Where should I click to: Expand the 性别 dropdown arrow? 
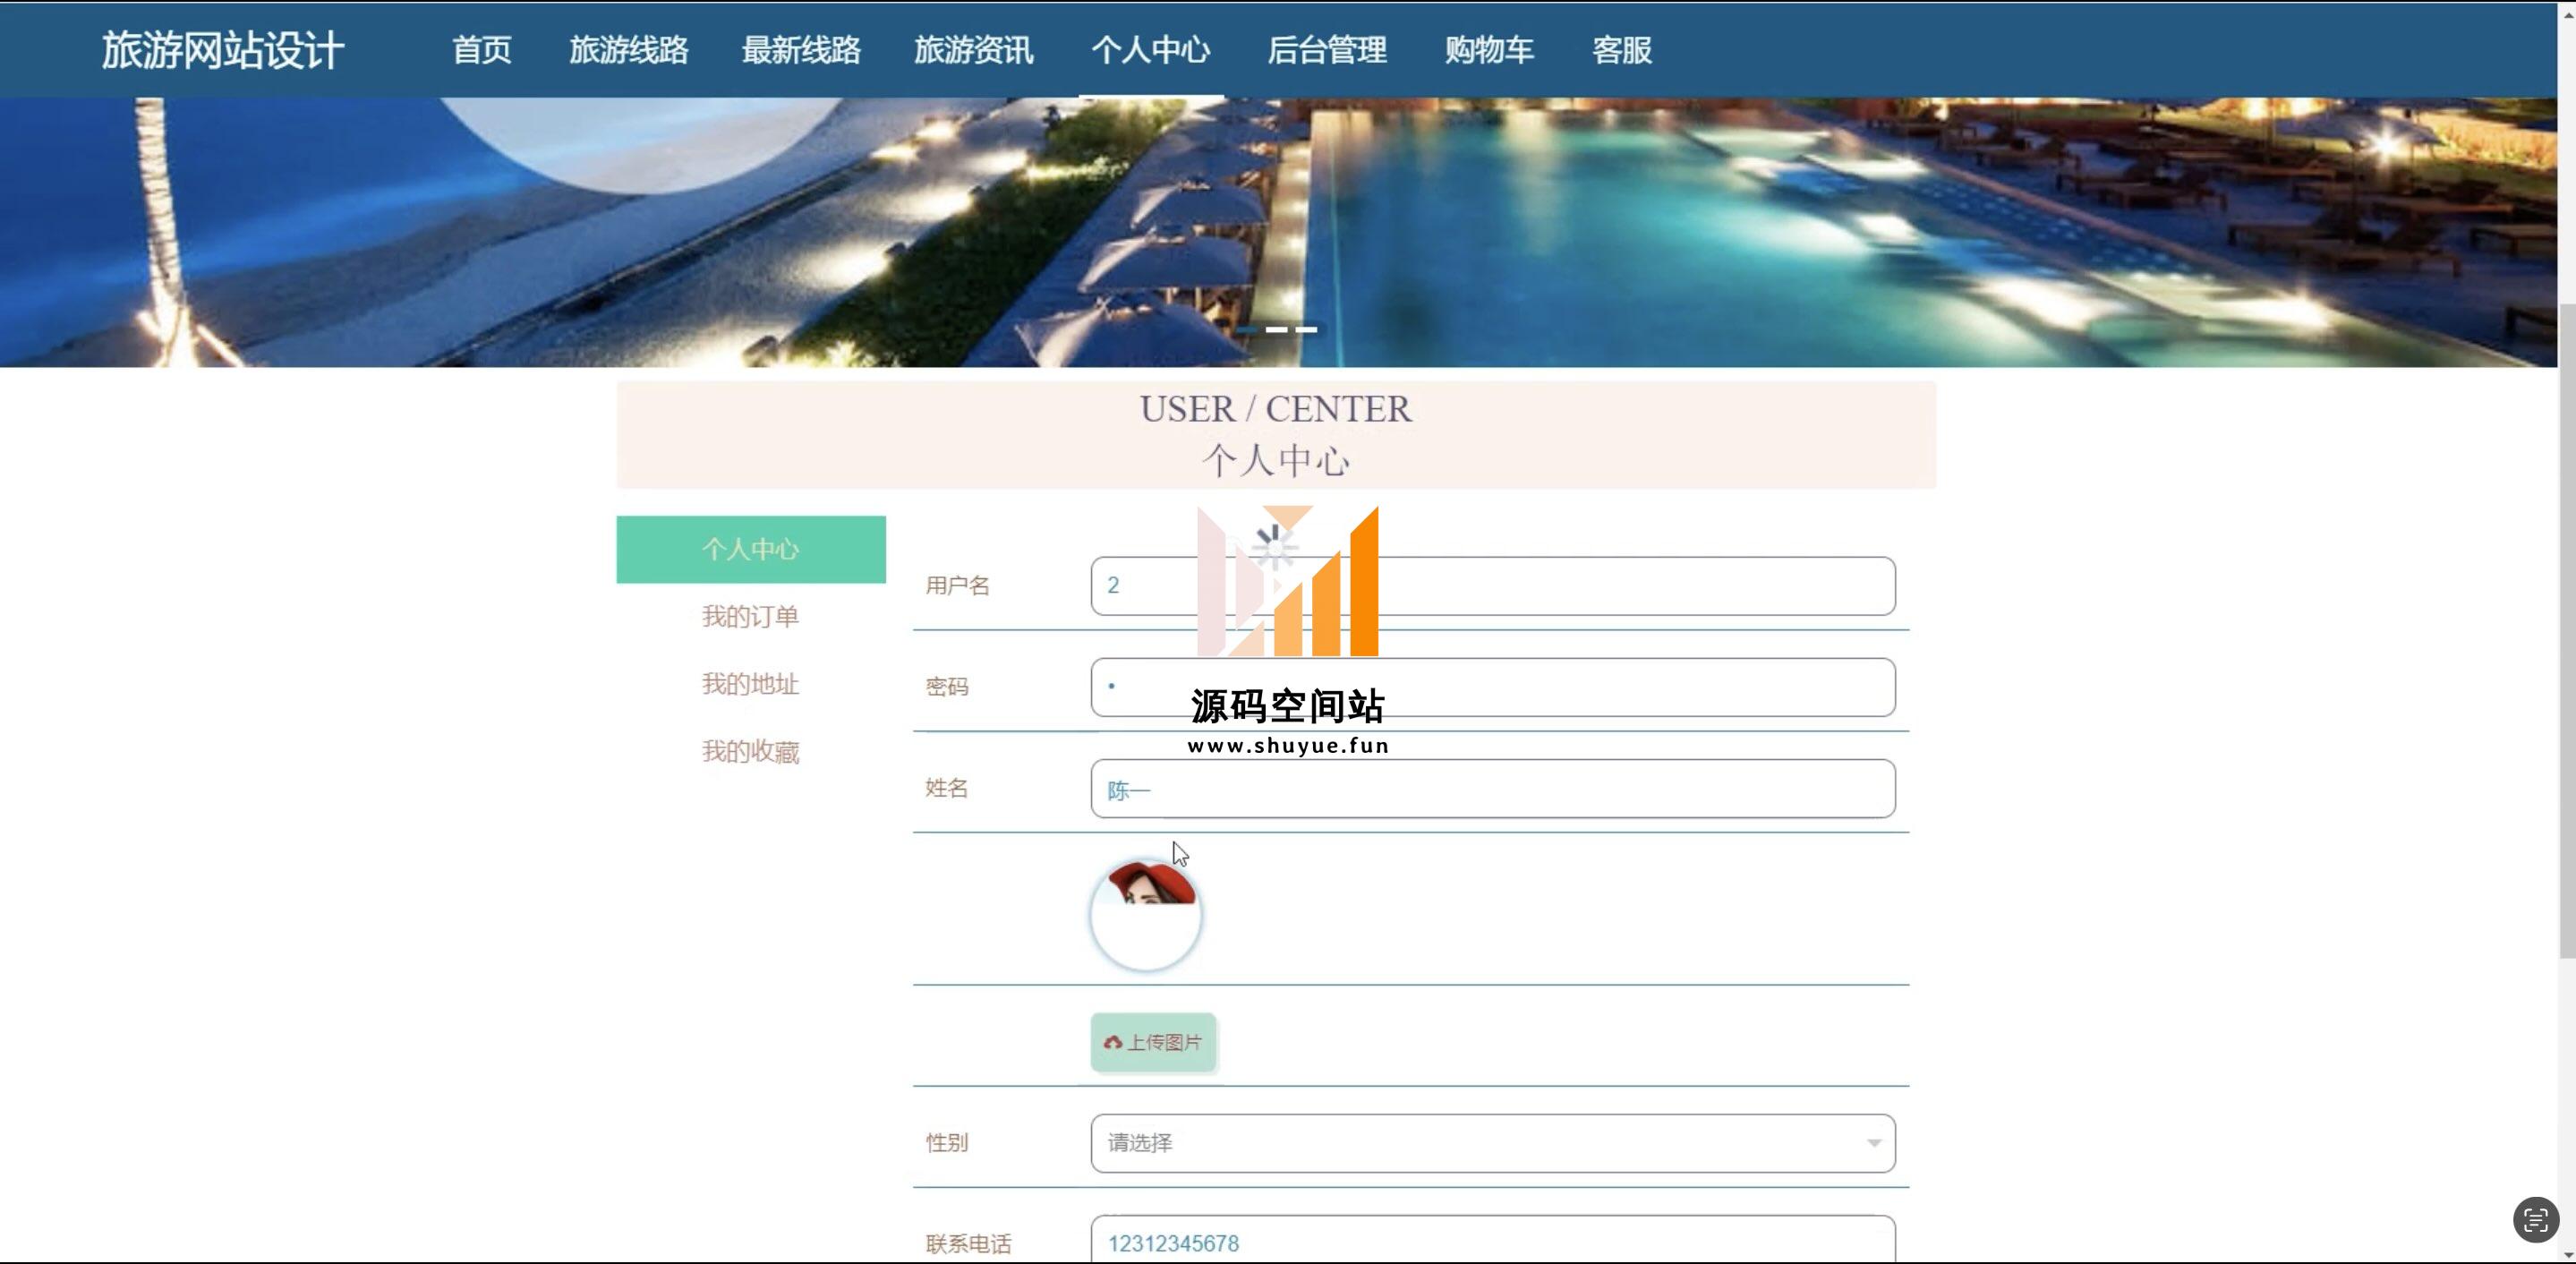pyautogui.click(x=1873, y=1142)
